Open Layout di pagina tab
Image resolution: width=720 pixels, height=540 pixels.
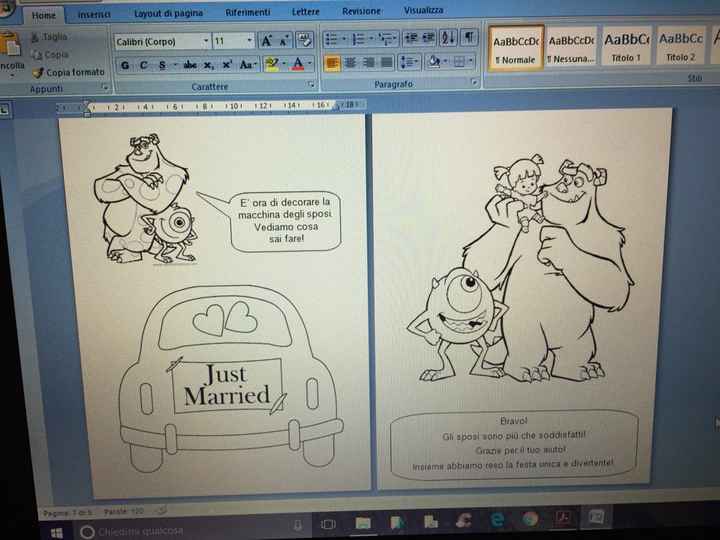coord(168,13)
